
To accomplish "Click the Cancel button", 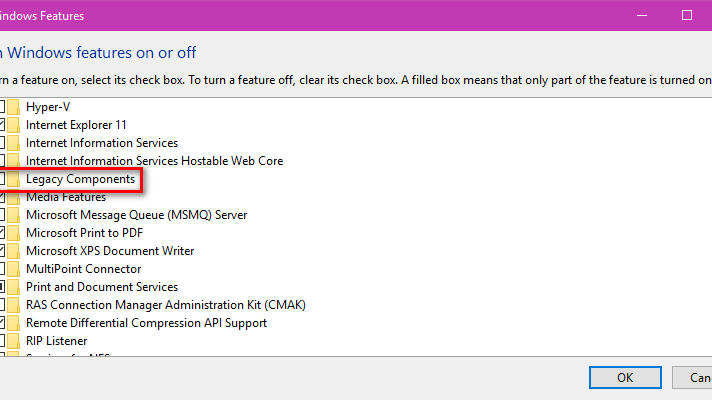I will 692,378.
